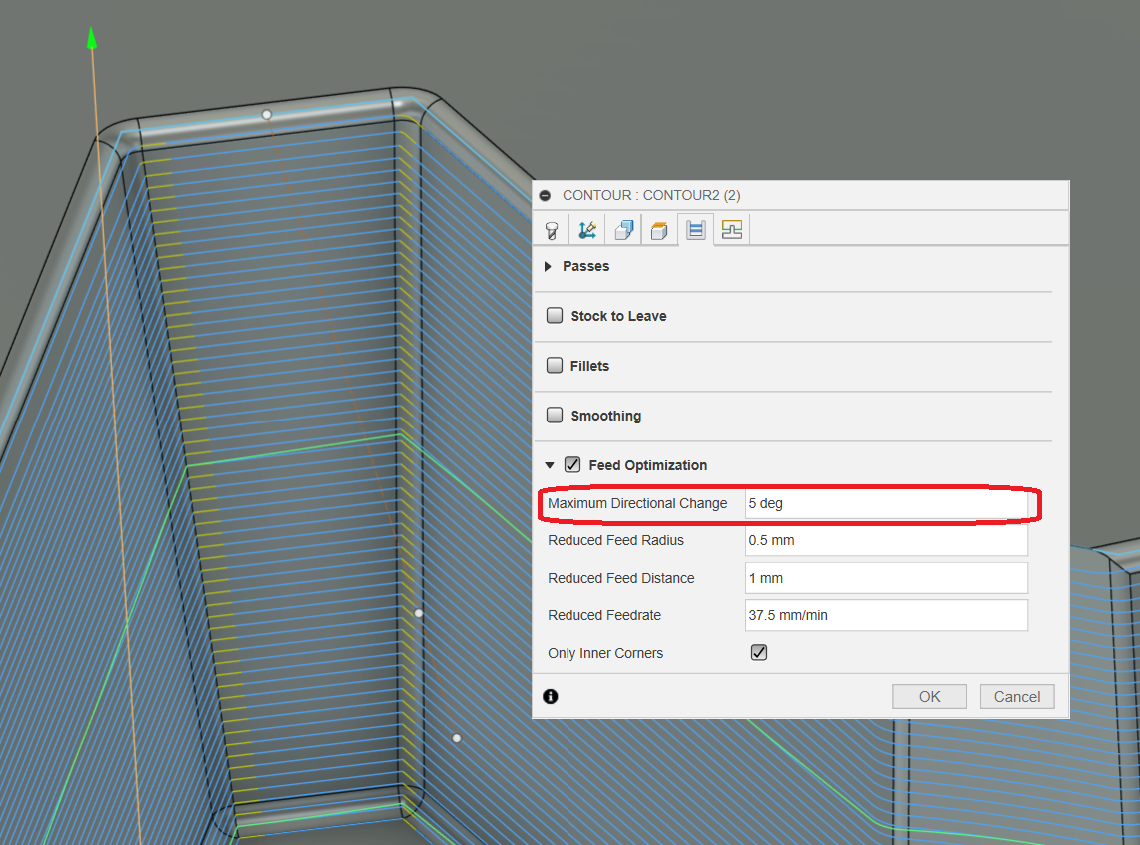Click the info icon at dialog bottom
The width and height of the screenshot is (1140, 845).
click(x=550, y=696)
